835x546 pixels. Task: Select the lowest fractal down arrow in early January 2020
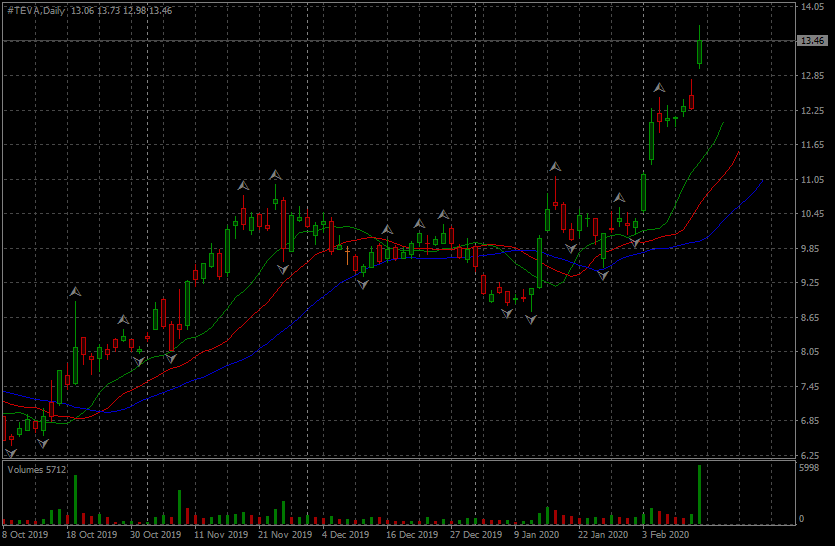click(531, 320)
